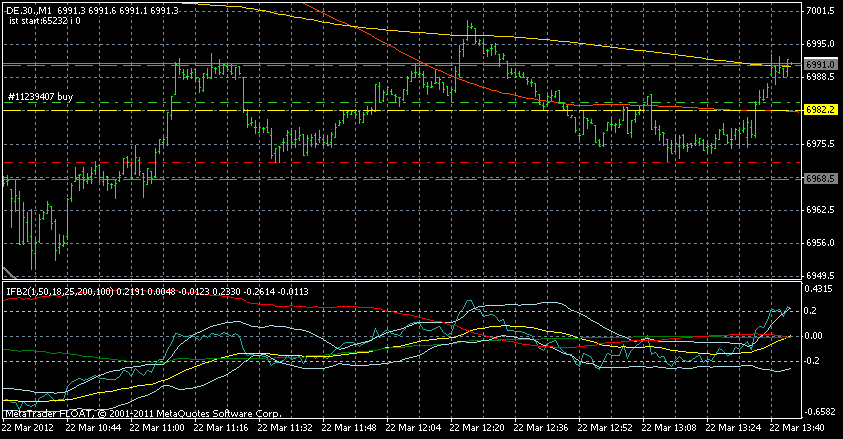Click the -0.6582 indicator scale value
Viewport: 843px width, 439px height.
pyautogui.click(x=820, y=412)
